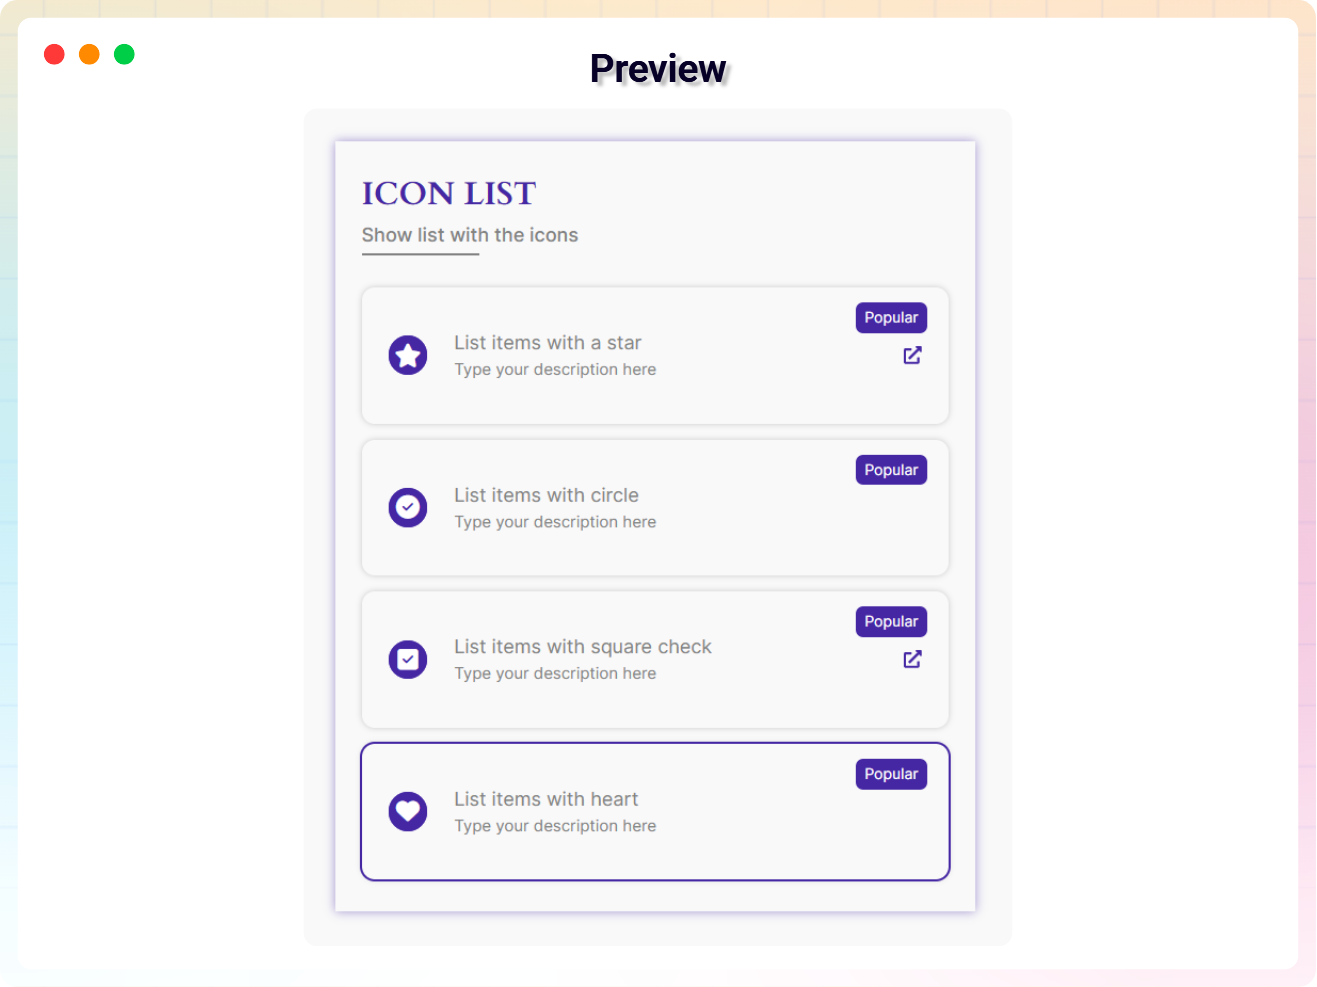Click the orange window dot
This screenshot has width=1317, height=987.
(x=89, y=54)
